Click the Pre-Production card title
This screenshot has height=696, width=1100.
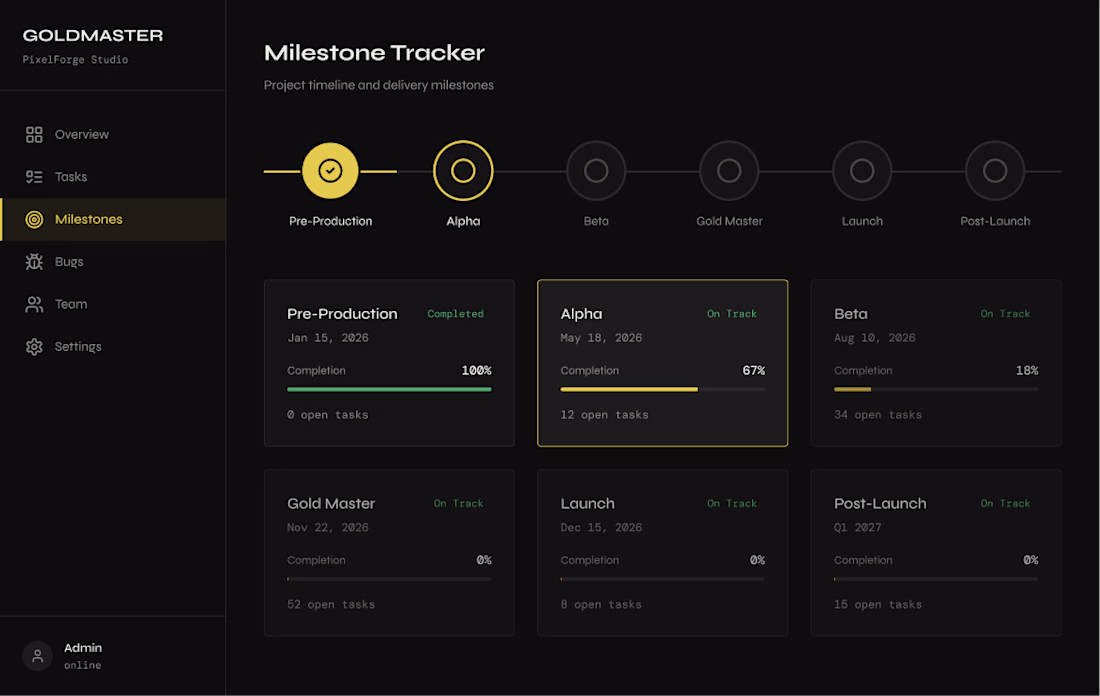pyautogui.click(x=342, y=314)
